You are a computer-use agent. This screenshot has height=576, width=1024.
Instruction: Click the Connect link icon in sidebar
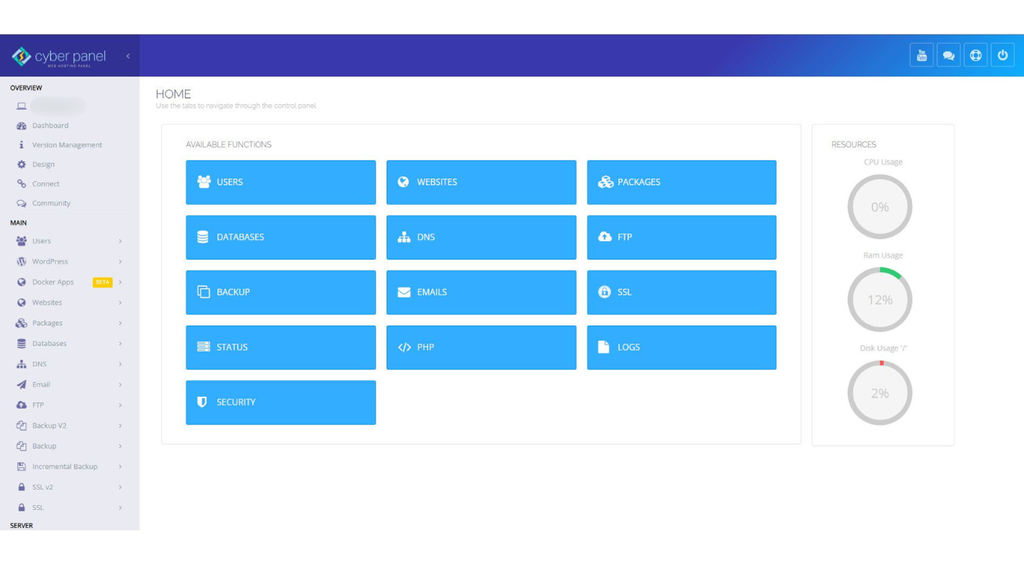22,184
